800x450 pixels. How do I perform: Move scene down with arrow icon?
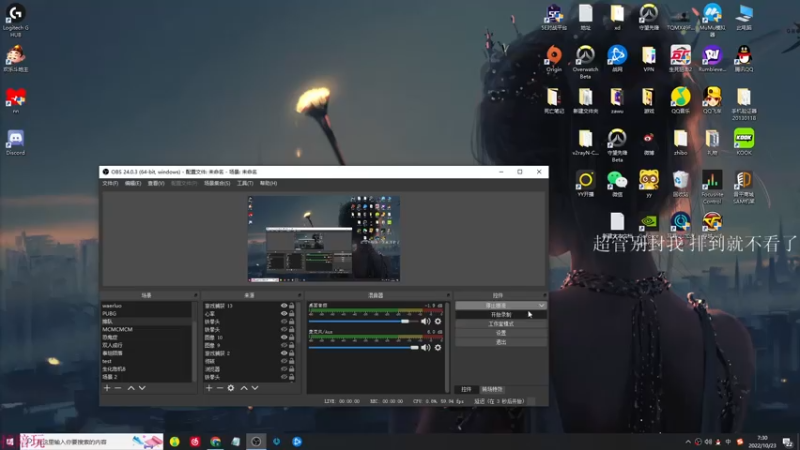(x=142, y=388)
